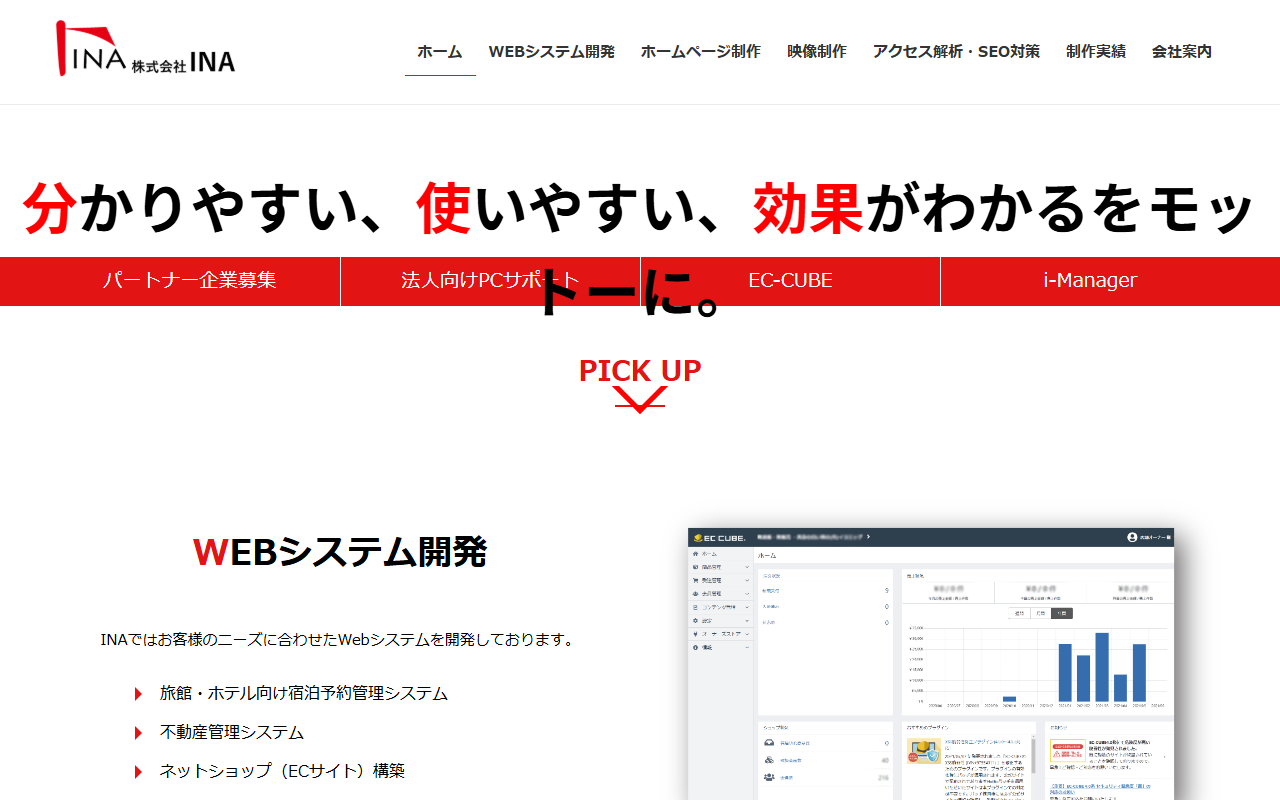Click the user account icon in the dashboard image
The image size is (1280, 800).
coord(1132,538)
